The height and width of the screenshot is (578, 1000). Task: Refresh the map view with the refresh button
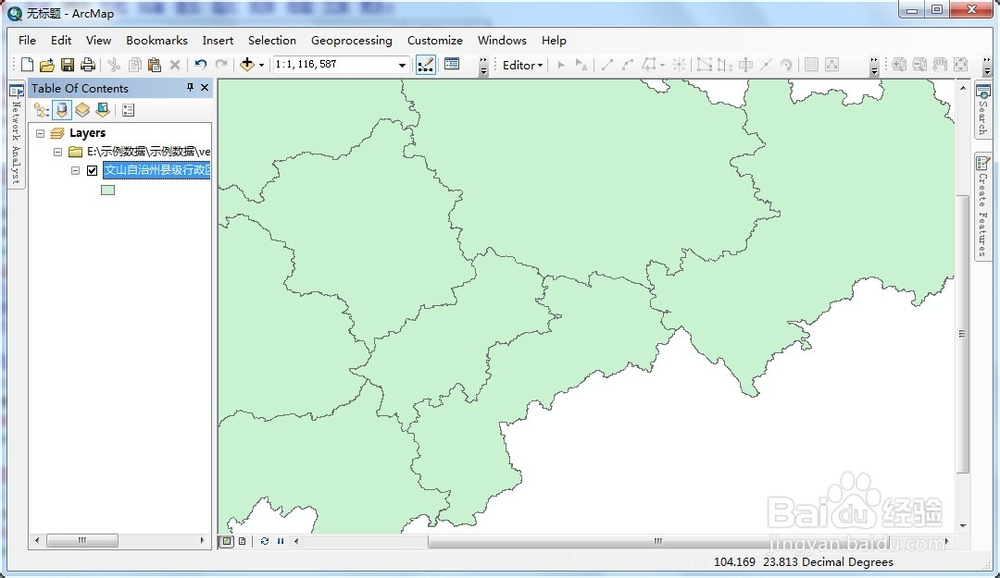click(265, 540)
